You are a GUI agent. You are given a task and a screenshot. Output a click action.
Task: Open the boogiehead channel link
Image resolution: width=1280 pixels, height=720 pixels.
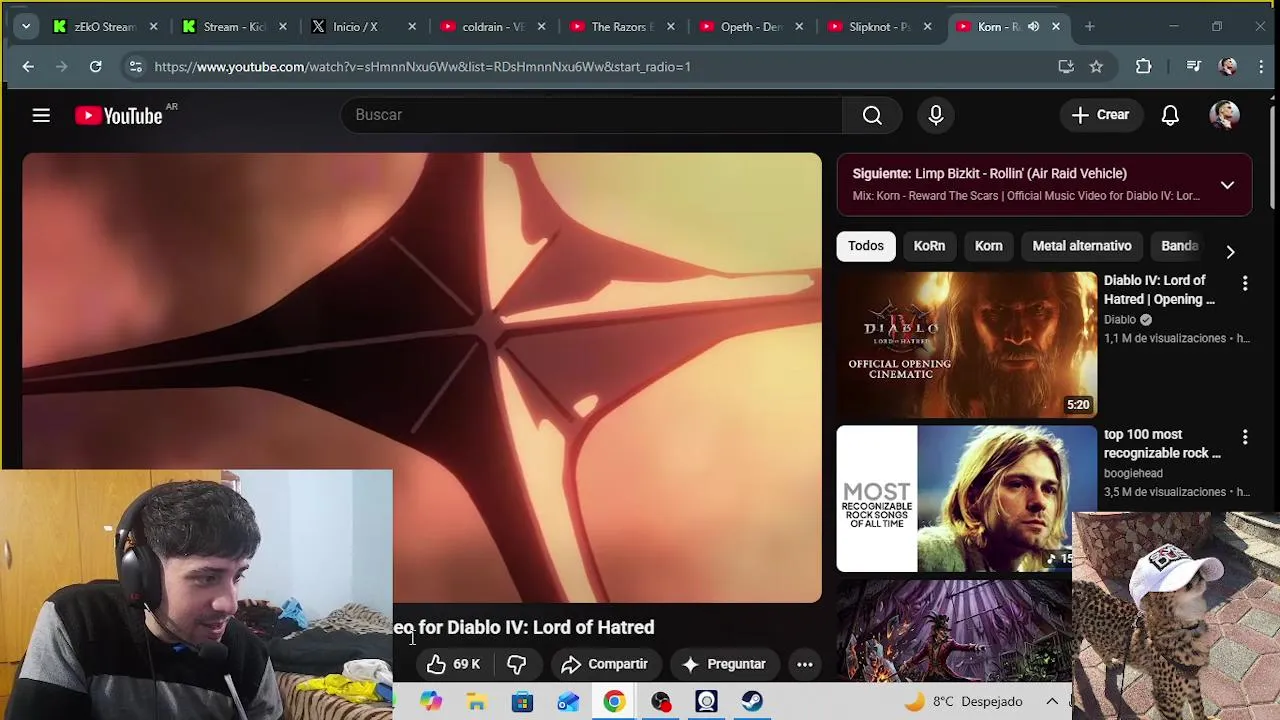1133,473
